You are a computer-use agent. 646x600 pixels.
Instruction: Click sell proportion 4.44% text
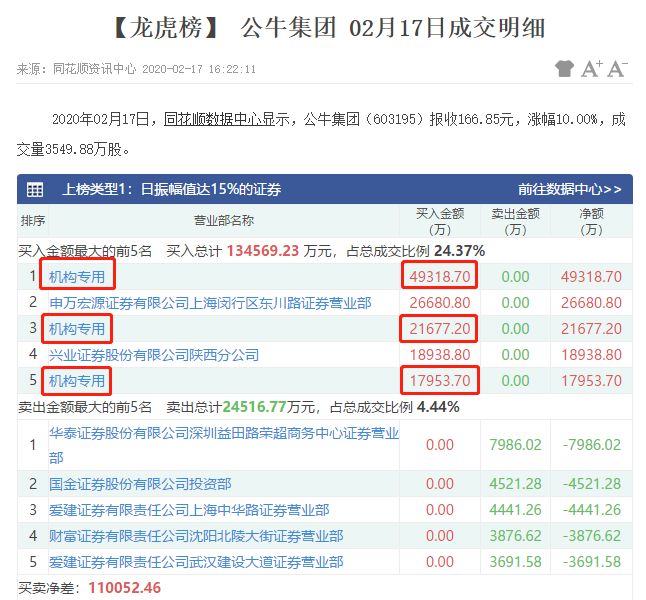438,407
